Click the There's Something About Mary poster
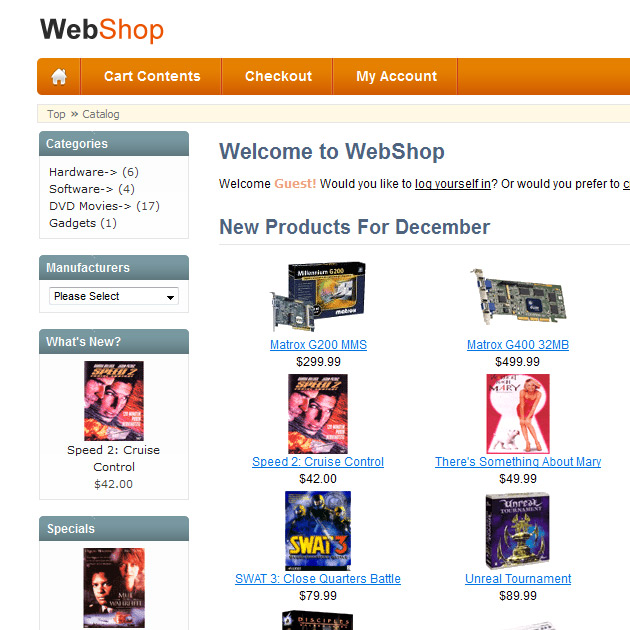The height and width of the screenshot is (630, 630). point(518,414)
